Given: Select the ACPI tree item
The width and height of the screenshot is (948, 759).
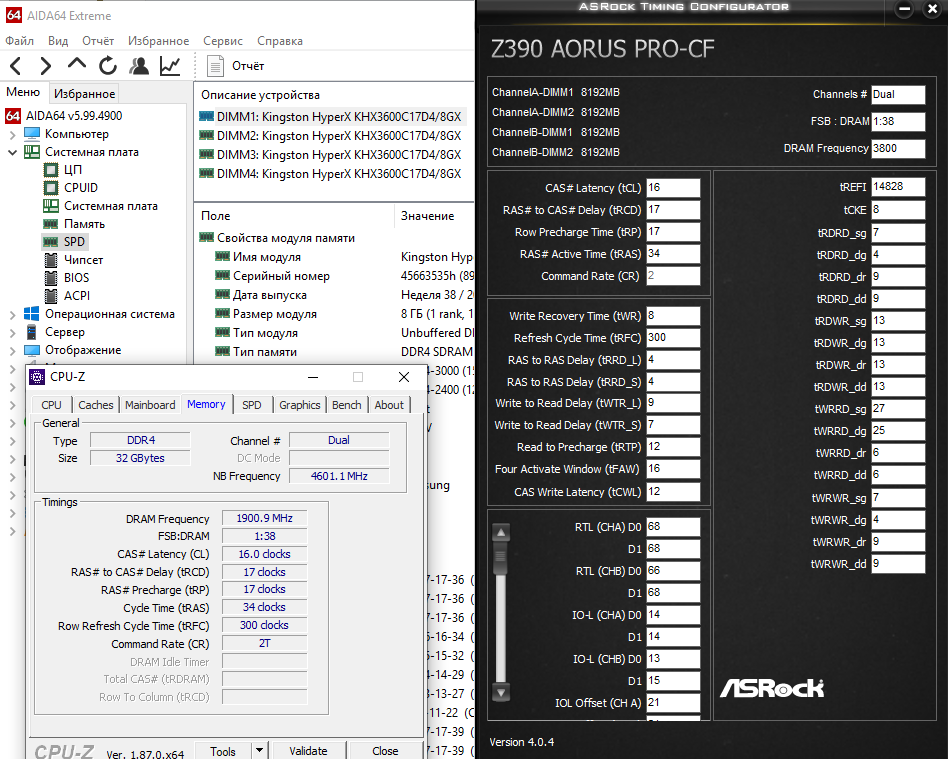Looking at the screenshot, I should (77, 296).
